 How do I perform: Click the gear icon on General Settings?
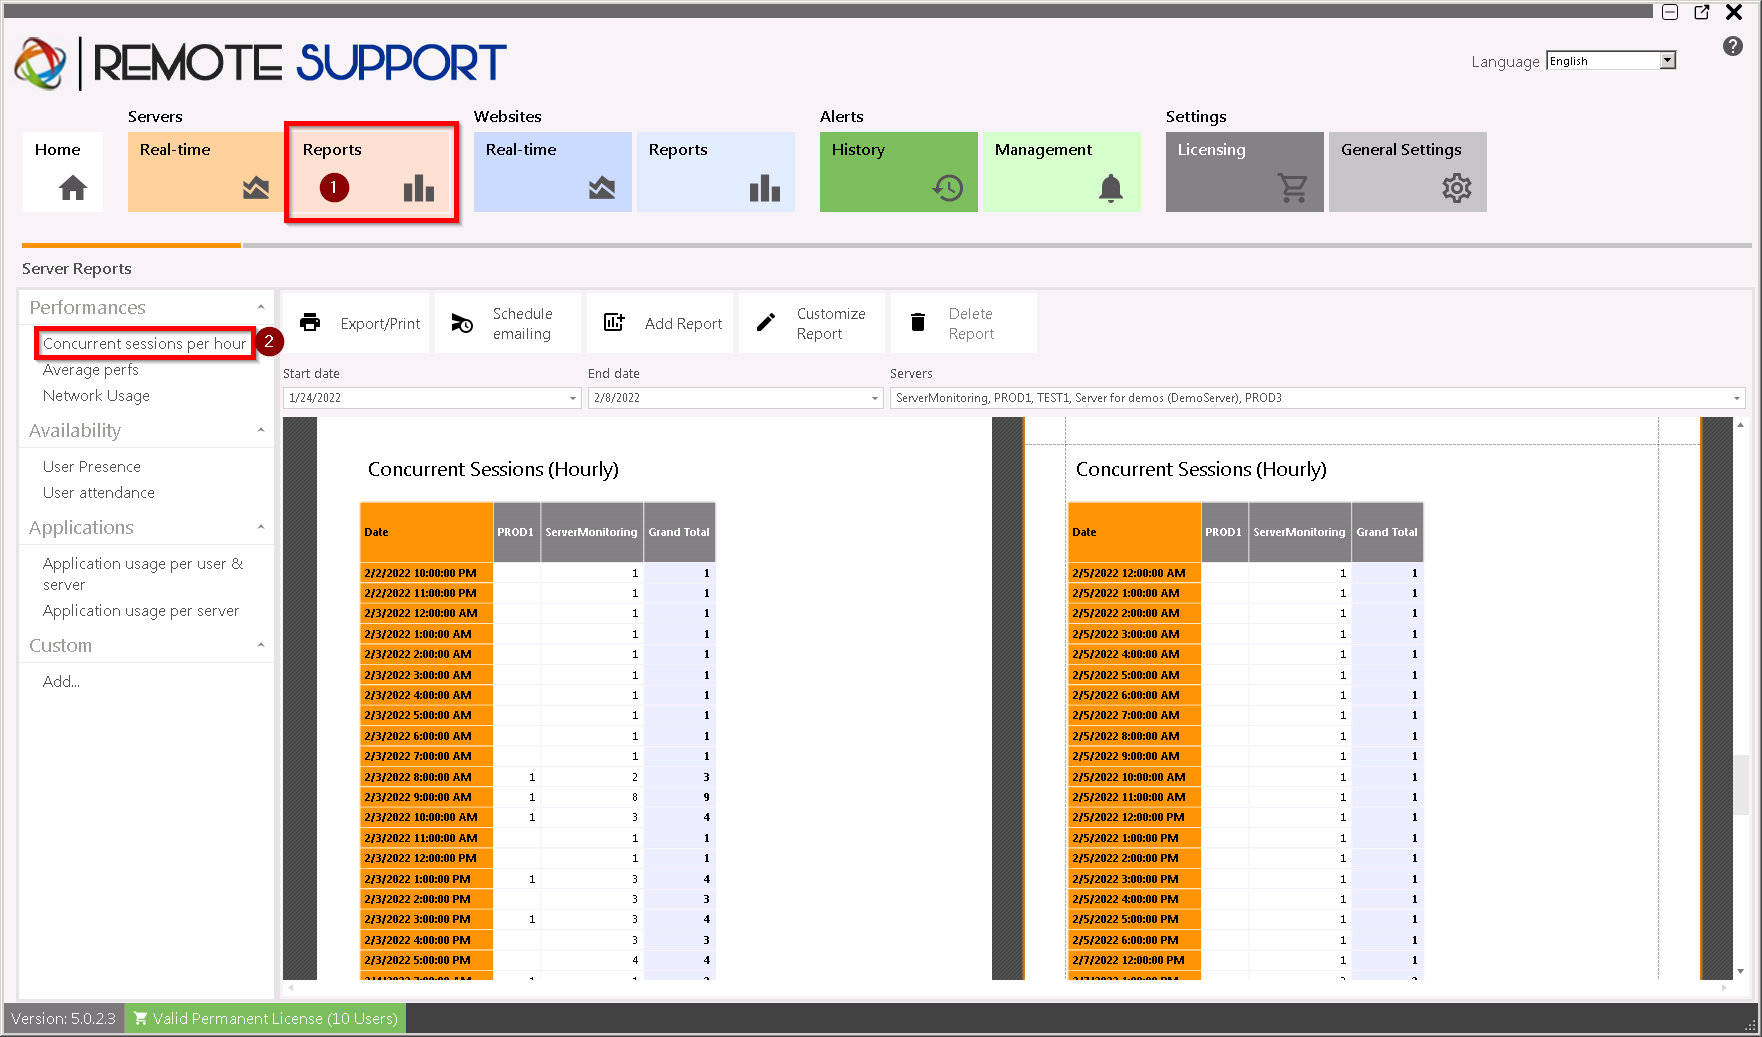[1457, 188]
